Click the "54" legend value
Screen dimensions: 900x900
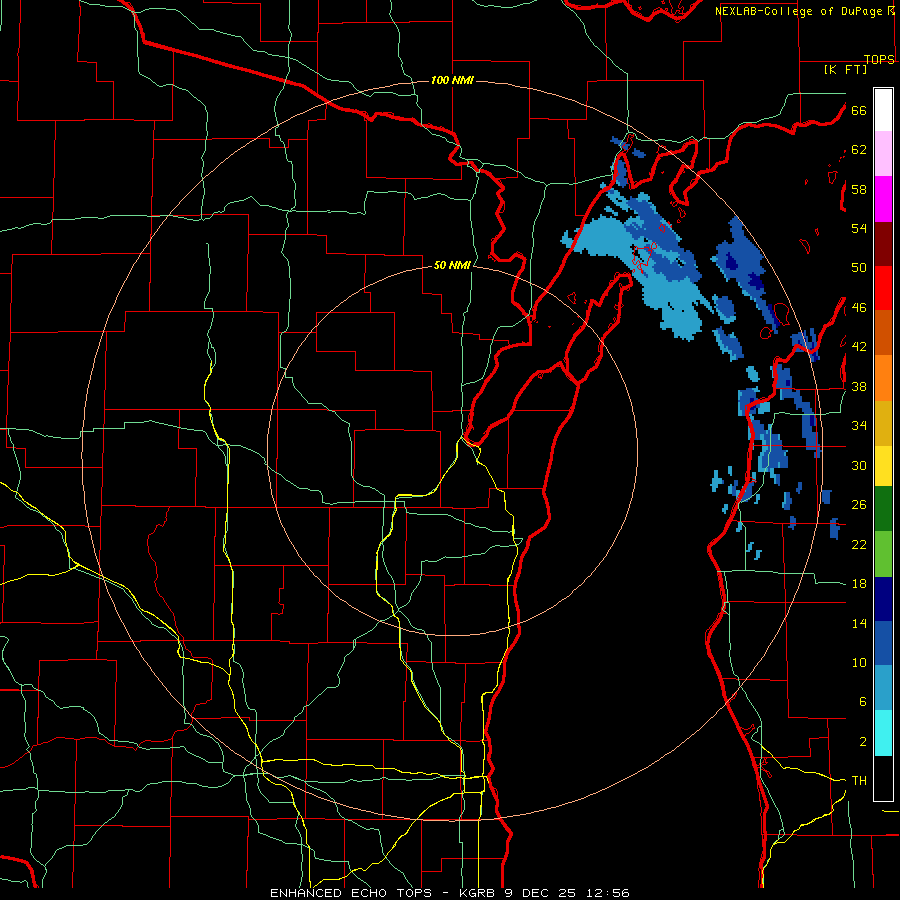[x=859, y=228]
